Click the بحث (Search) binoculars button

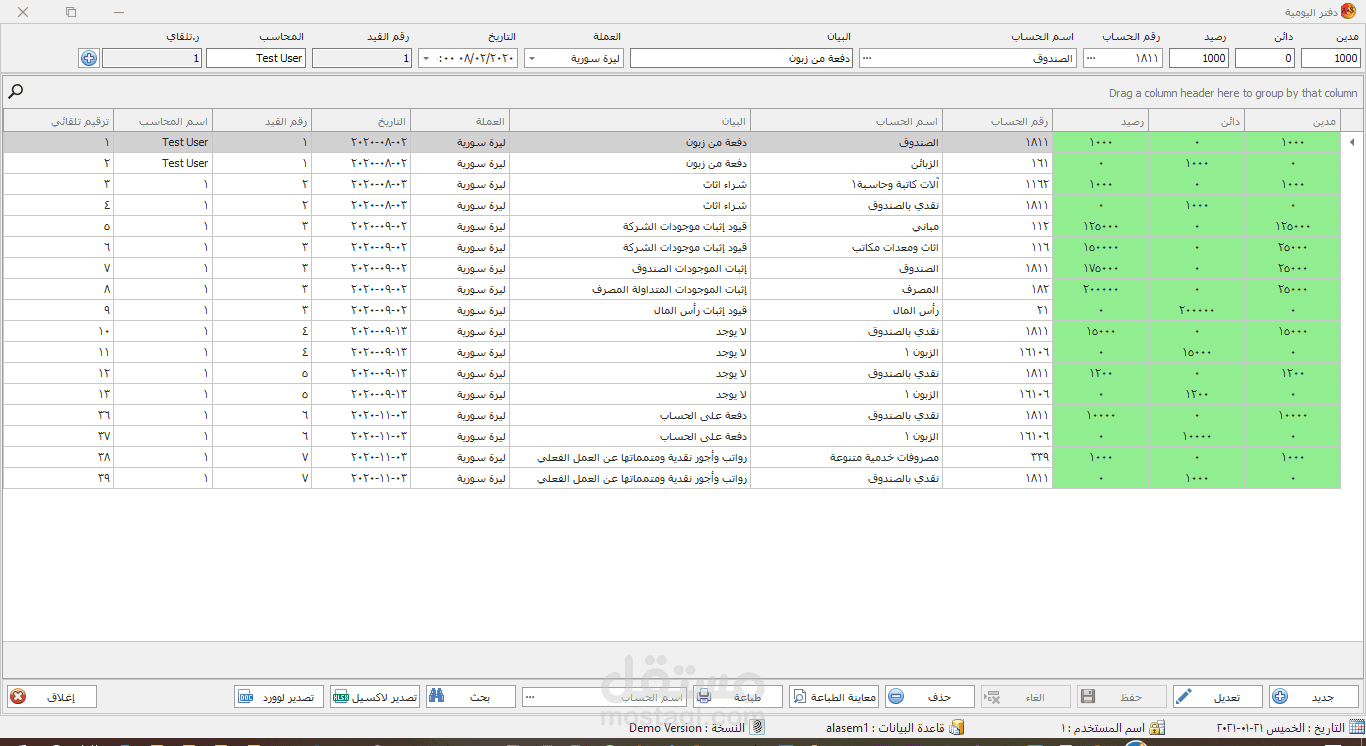pos(470,697)
